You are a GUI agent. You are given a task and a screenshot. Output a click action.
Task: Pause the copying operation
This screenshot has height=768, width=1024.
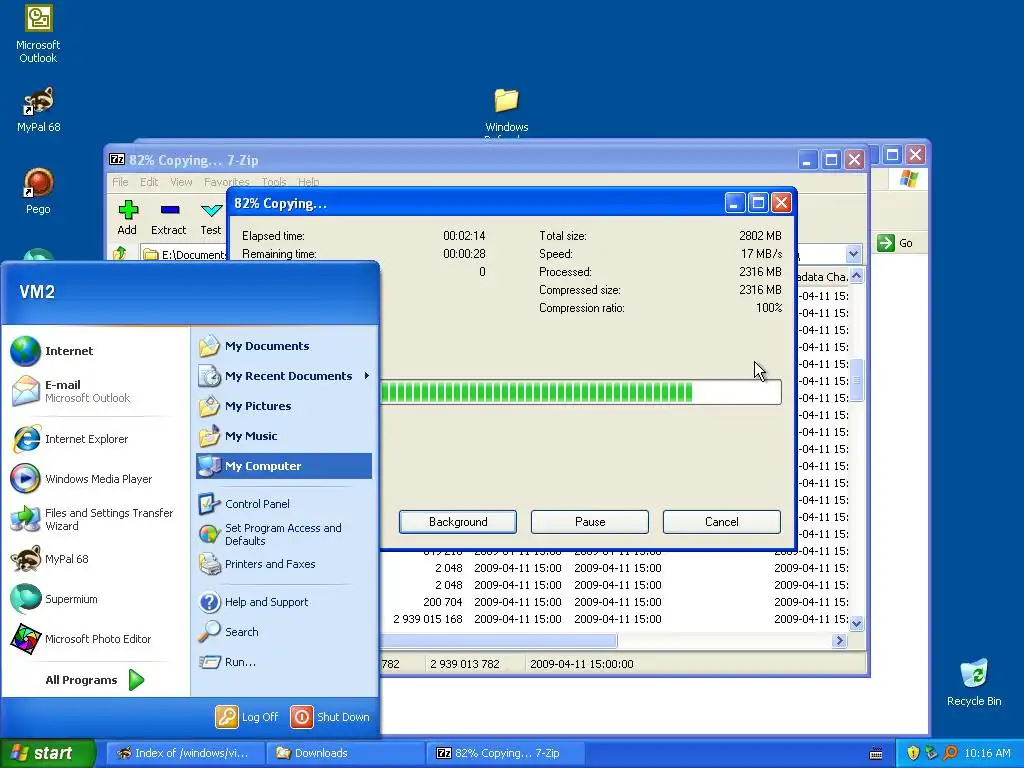pos(590,522)
